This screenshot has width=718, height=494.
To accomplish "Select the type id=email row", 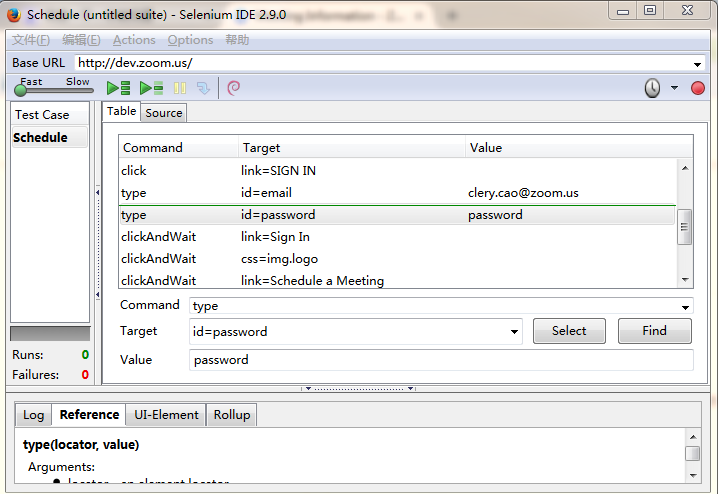I will point(397,193).
